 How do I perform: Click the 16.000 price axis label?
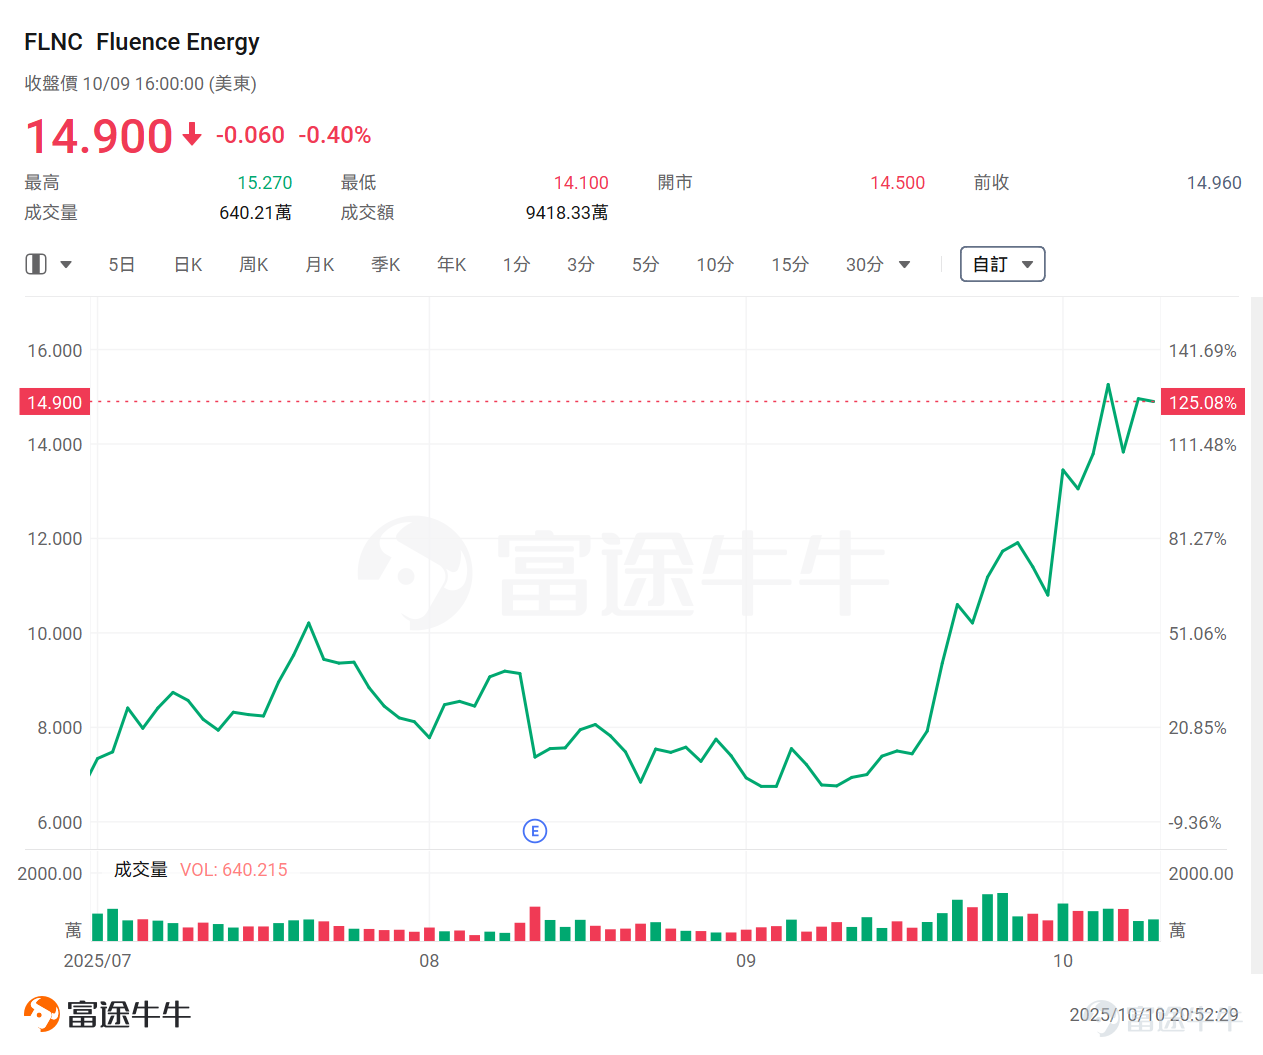click(55, 351)
